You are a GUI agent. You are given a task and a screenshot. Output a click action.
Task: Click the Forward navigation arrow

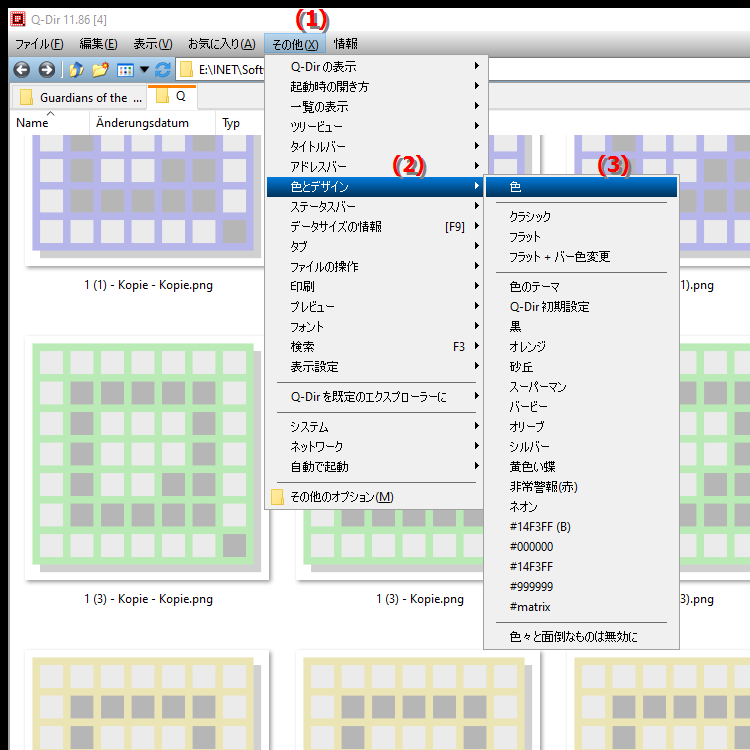(x=46, y=70)
